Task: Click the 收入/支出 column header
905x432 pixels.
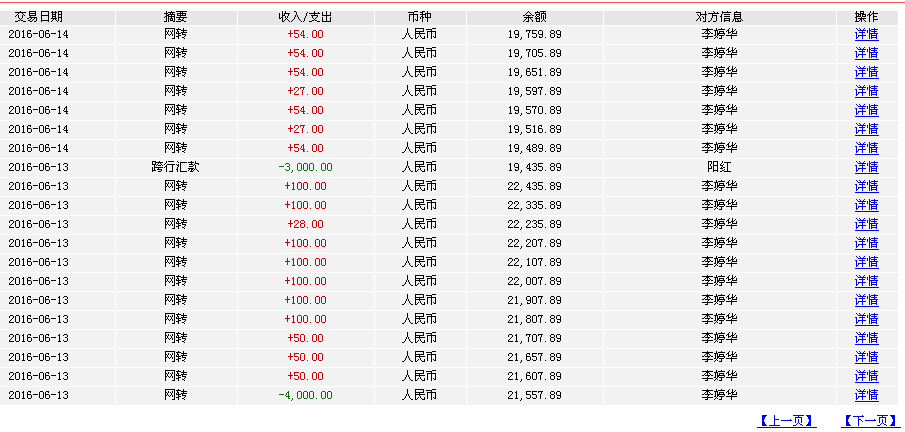Action: 305,17
